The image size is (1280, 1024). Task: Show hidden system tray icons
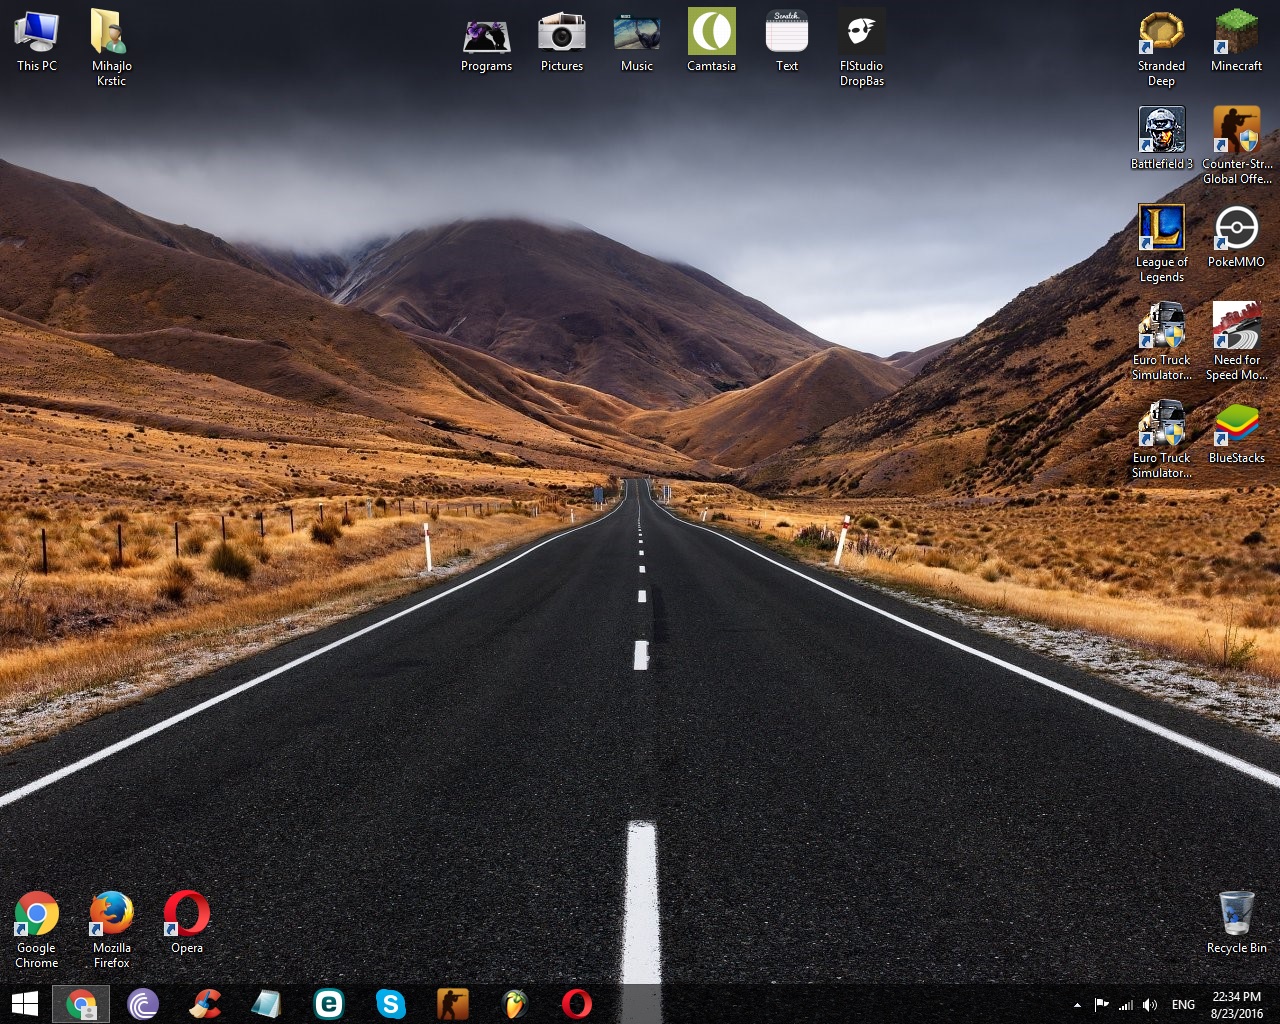tap(1077, 1005)
